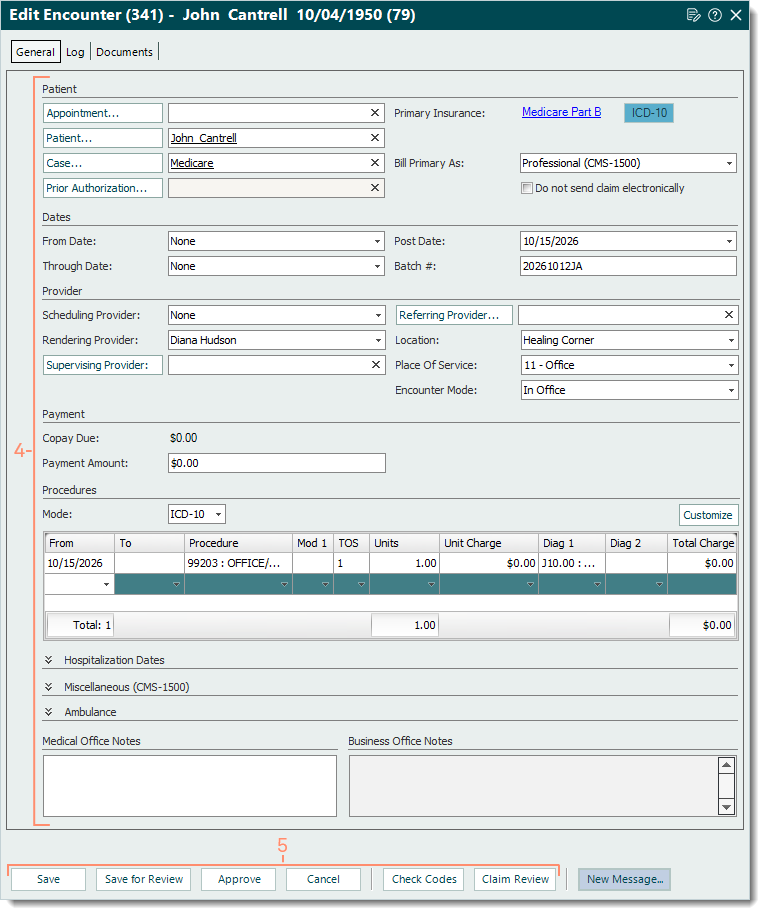765x915 pixels.
Task: Switch to the Log tab
Action: [75, 52]
